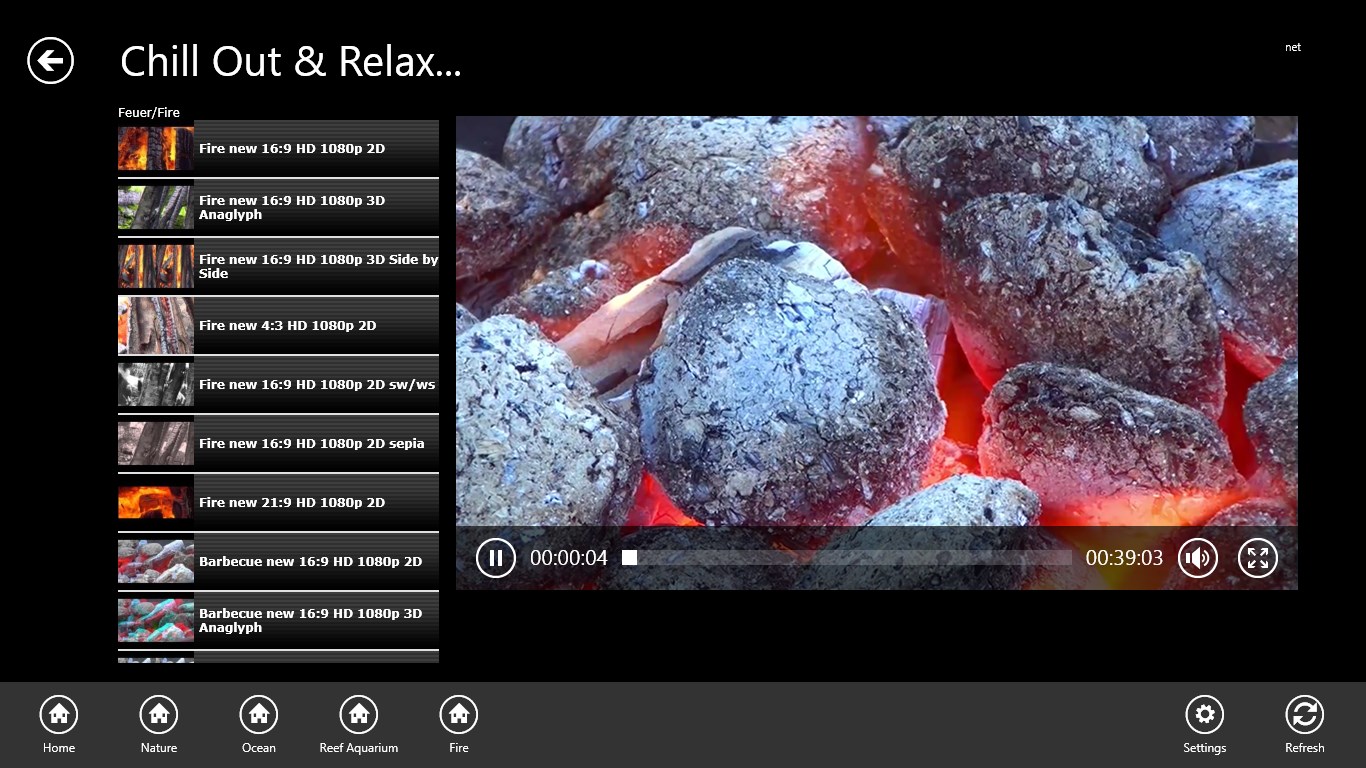Viewport: 1366px width, 768px height.
Task: Click the Fire new 21:9 thumbnail
Action: point(156,502)
